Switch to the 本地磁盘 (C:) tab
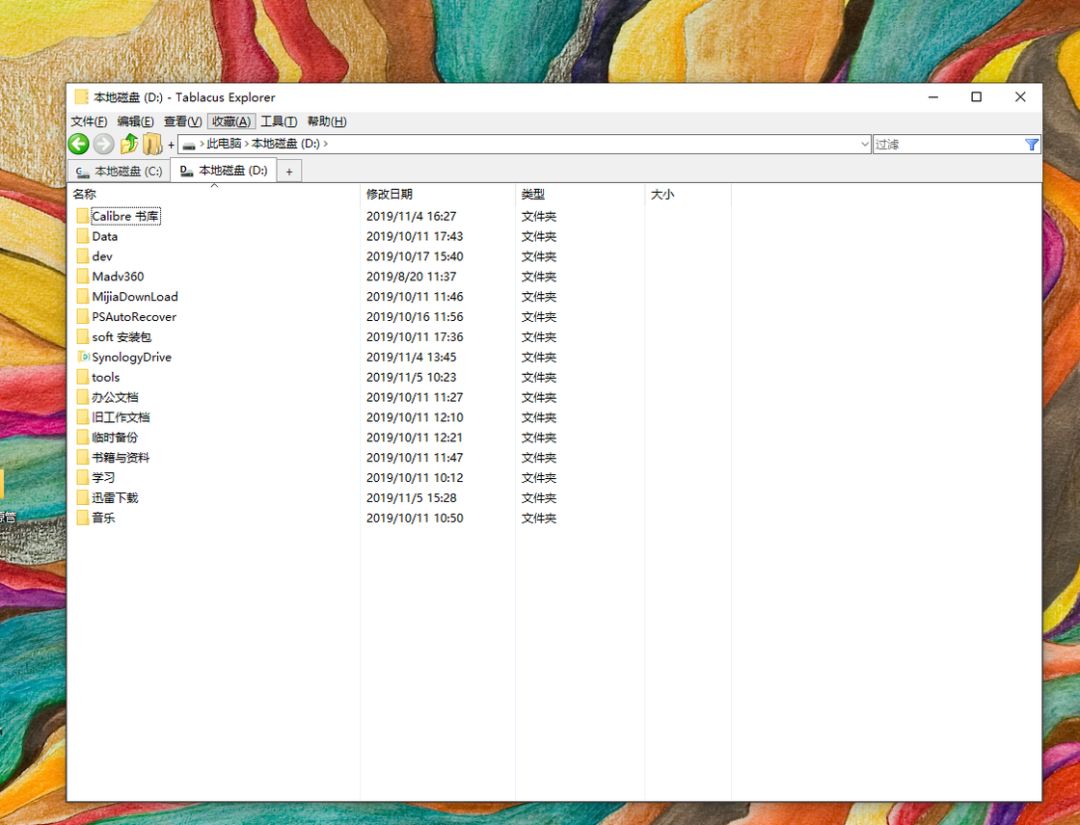The height and width of the screenshot is (825, 1080). click(x=119, y=171)
